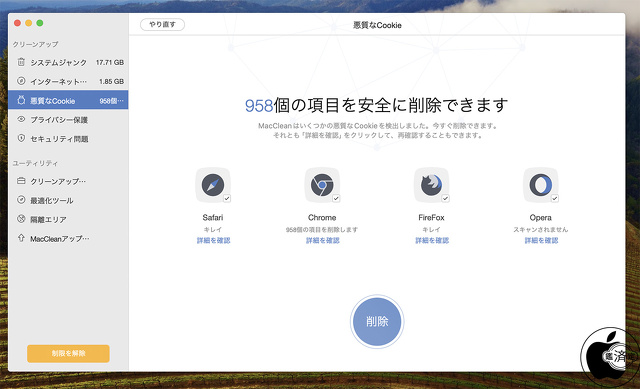
Task: Open 詳細を確認 link under Opera
Action: (x=541, y=240)
